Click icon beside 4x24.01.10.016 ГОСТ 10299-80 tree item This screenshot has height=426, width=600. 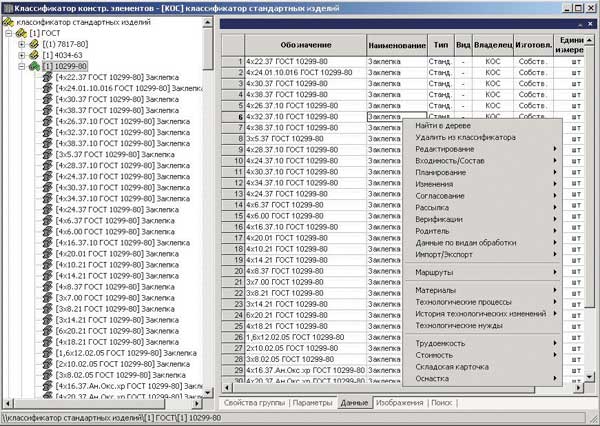coord(47,88)
